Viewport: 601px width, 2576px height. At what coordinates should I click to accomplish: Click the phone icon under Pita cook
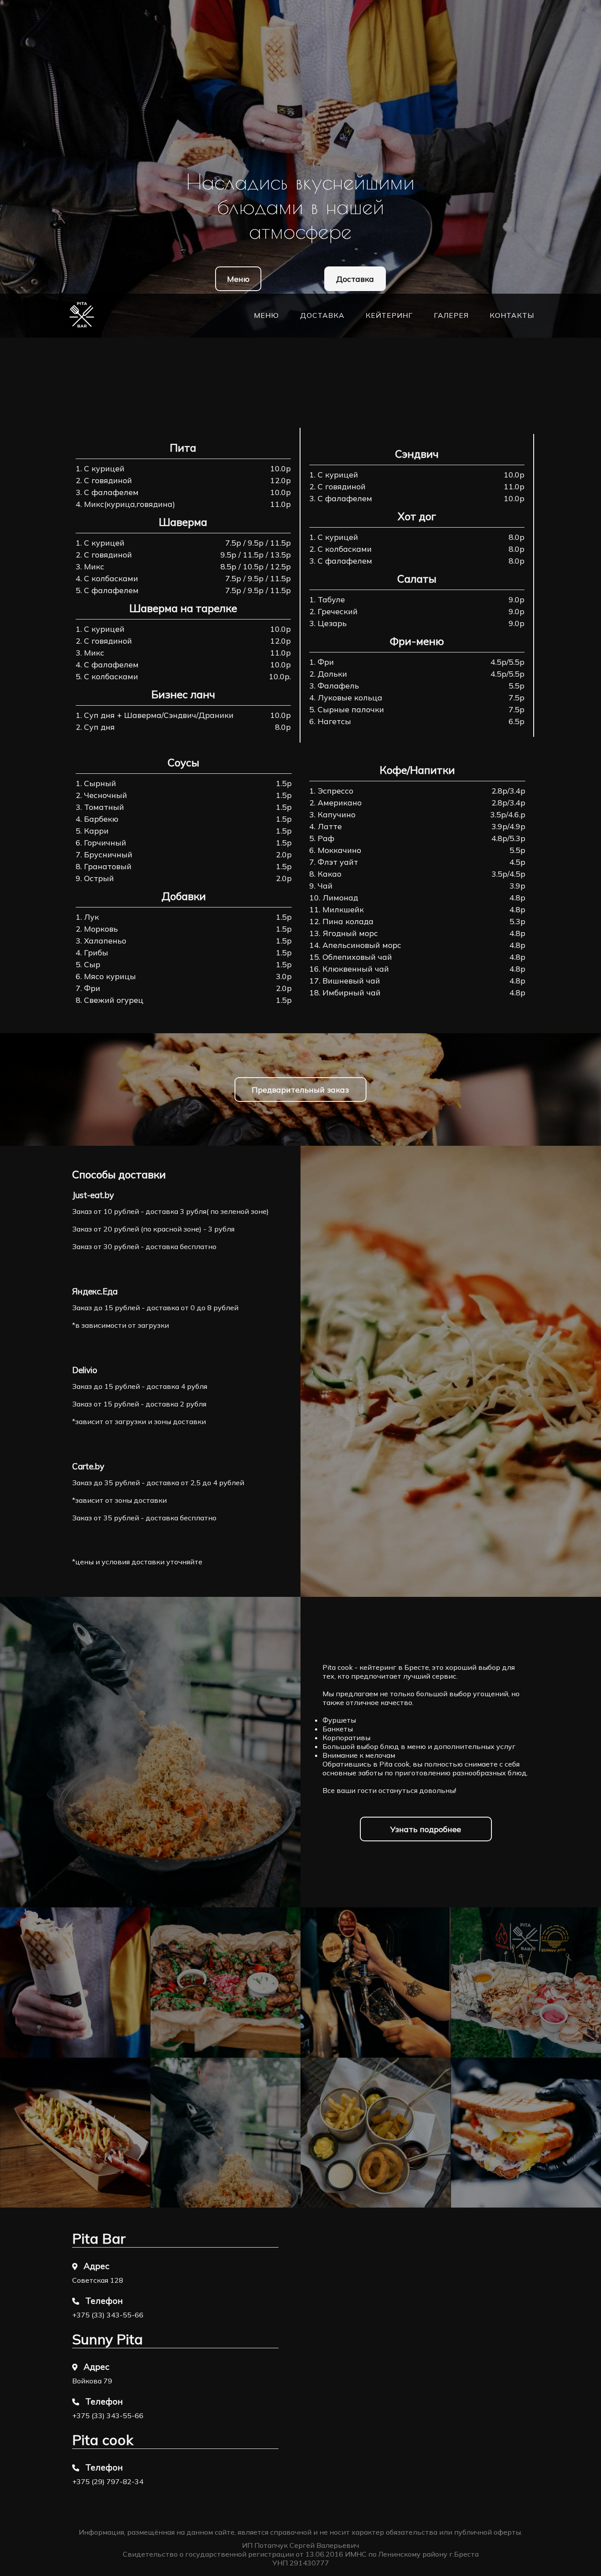click(x=76, y=2468)
